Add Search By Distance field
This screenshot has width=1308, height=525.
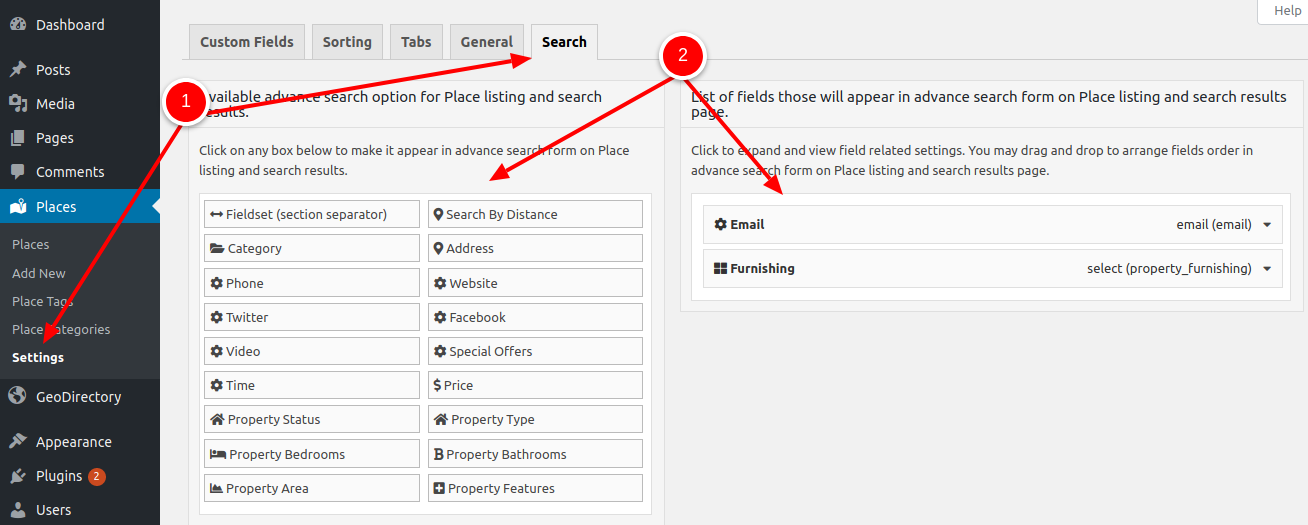[535, 214]
